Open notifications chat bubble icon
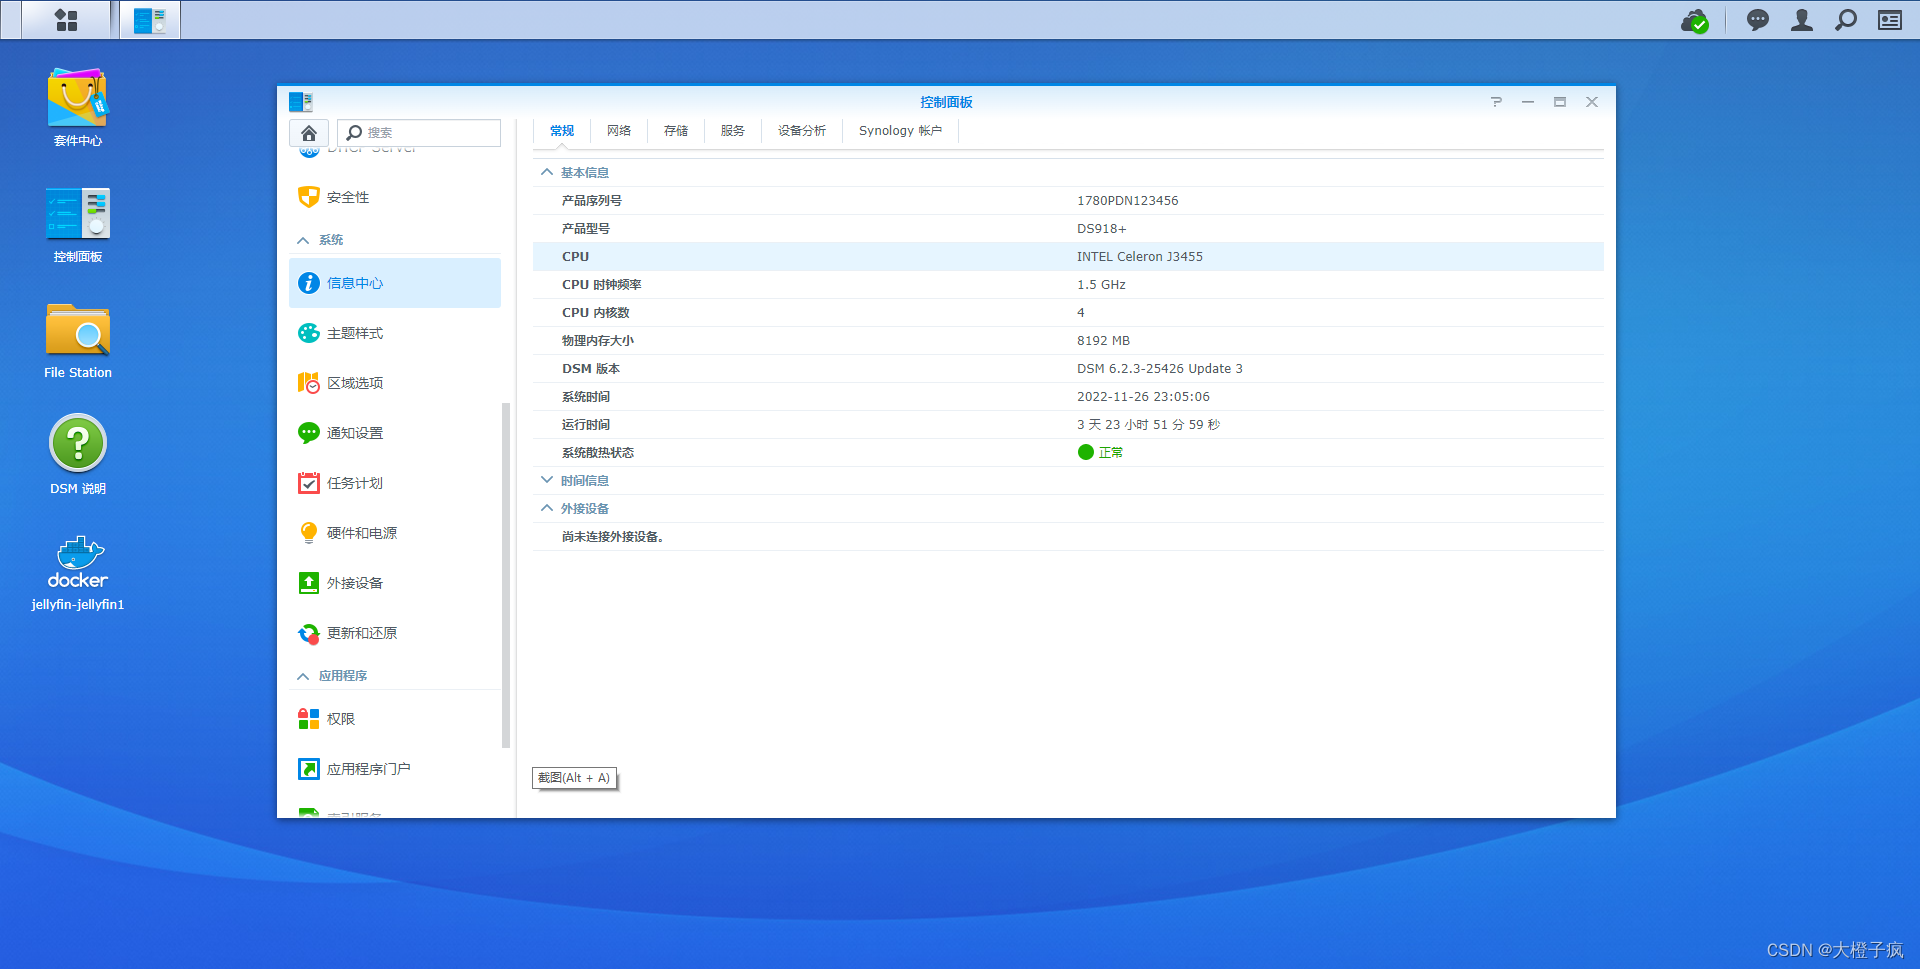Image resolution: width=1920 pixels, height=969 pixels. [x=1758, y=20]
